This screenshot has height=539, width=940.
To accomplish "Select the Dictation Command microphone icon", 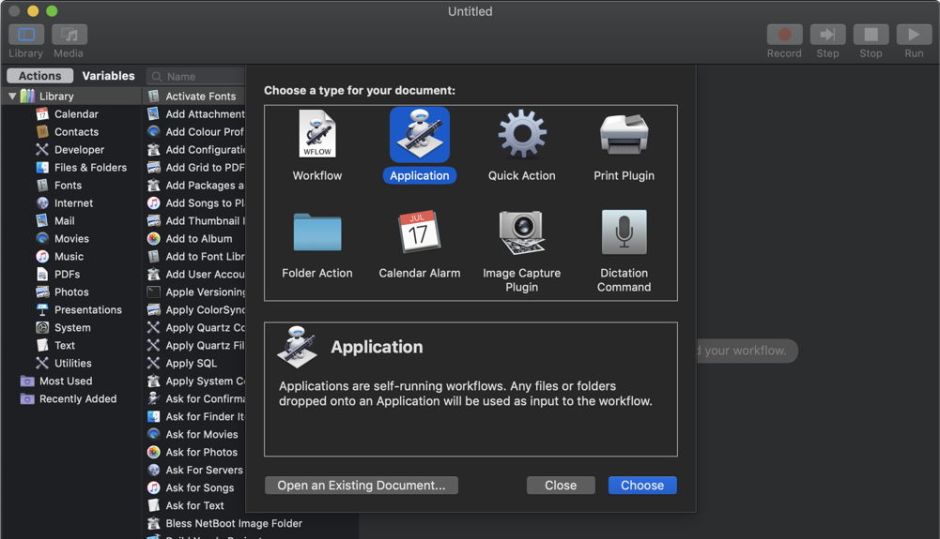I will coord(624,233).
